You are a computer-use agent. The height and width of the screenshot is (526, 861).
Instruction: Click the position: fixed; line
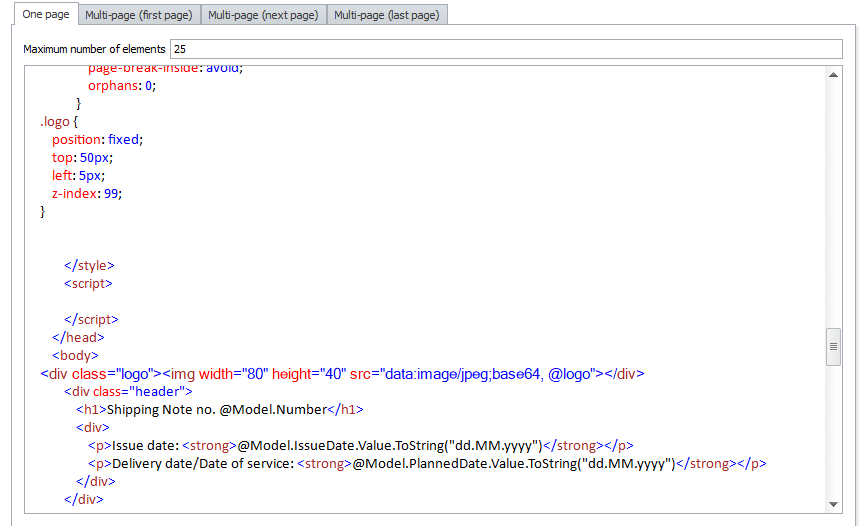pos(97,139)
